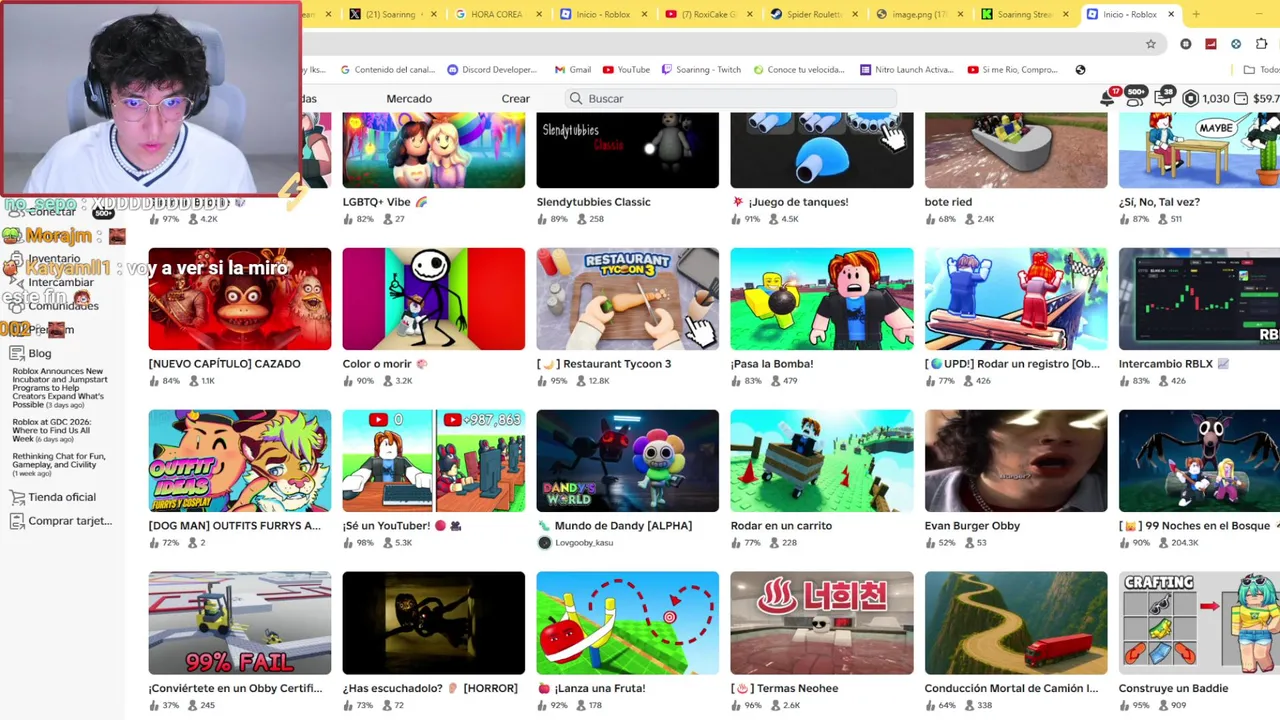Open the Mundo de Dandy thumbnail
Screen dimensions: 1280x720
coord(627,461)
